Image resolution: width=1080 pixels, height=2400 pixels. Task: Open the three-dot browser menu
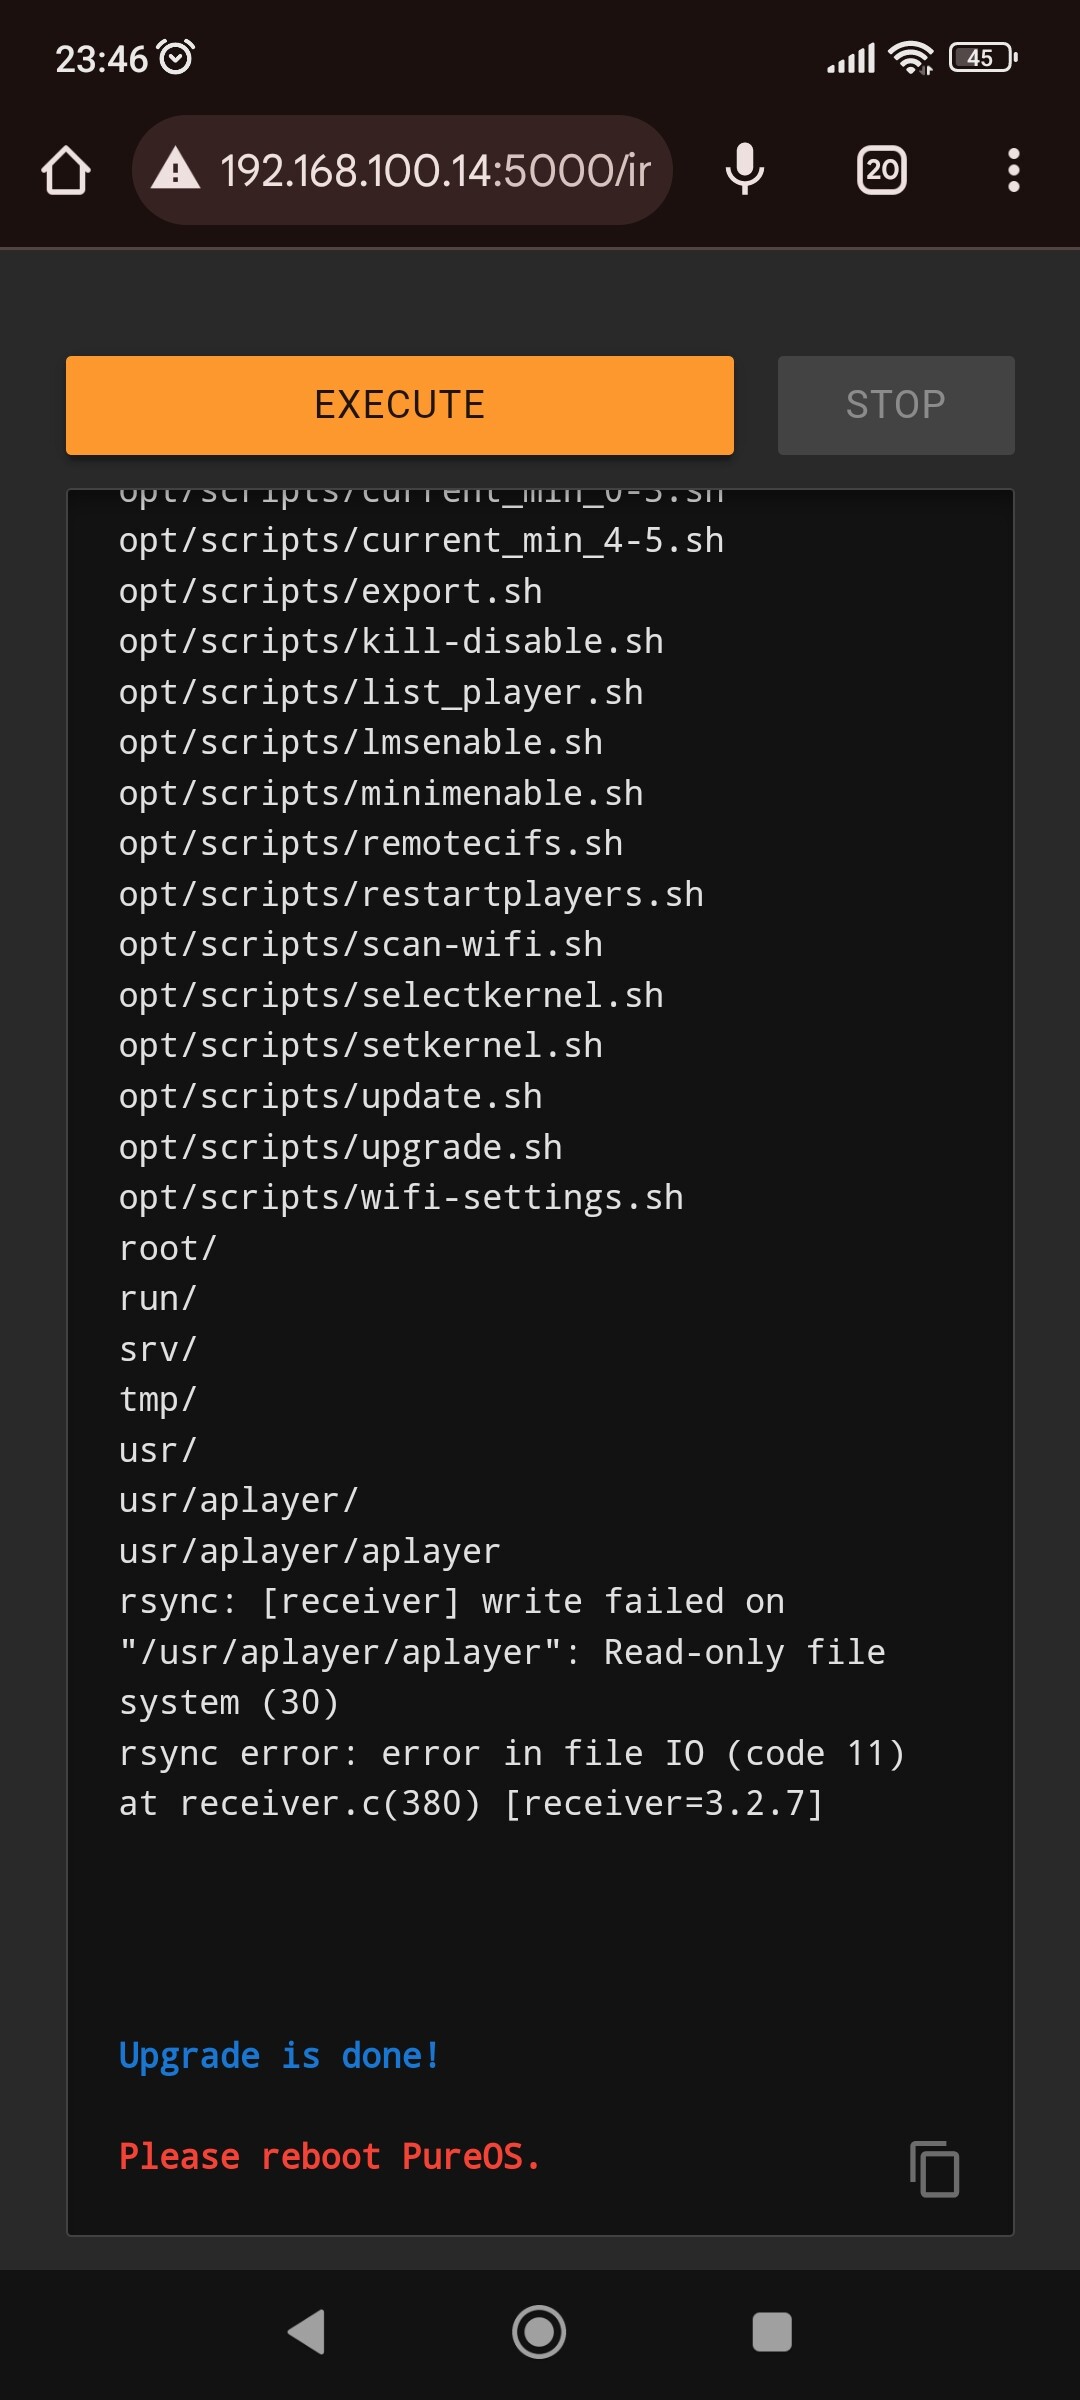1014,170
